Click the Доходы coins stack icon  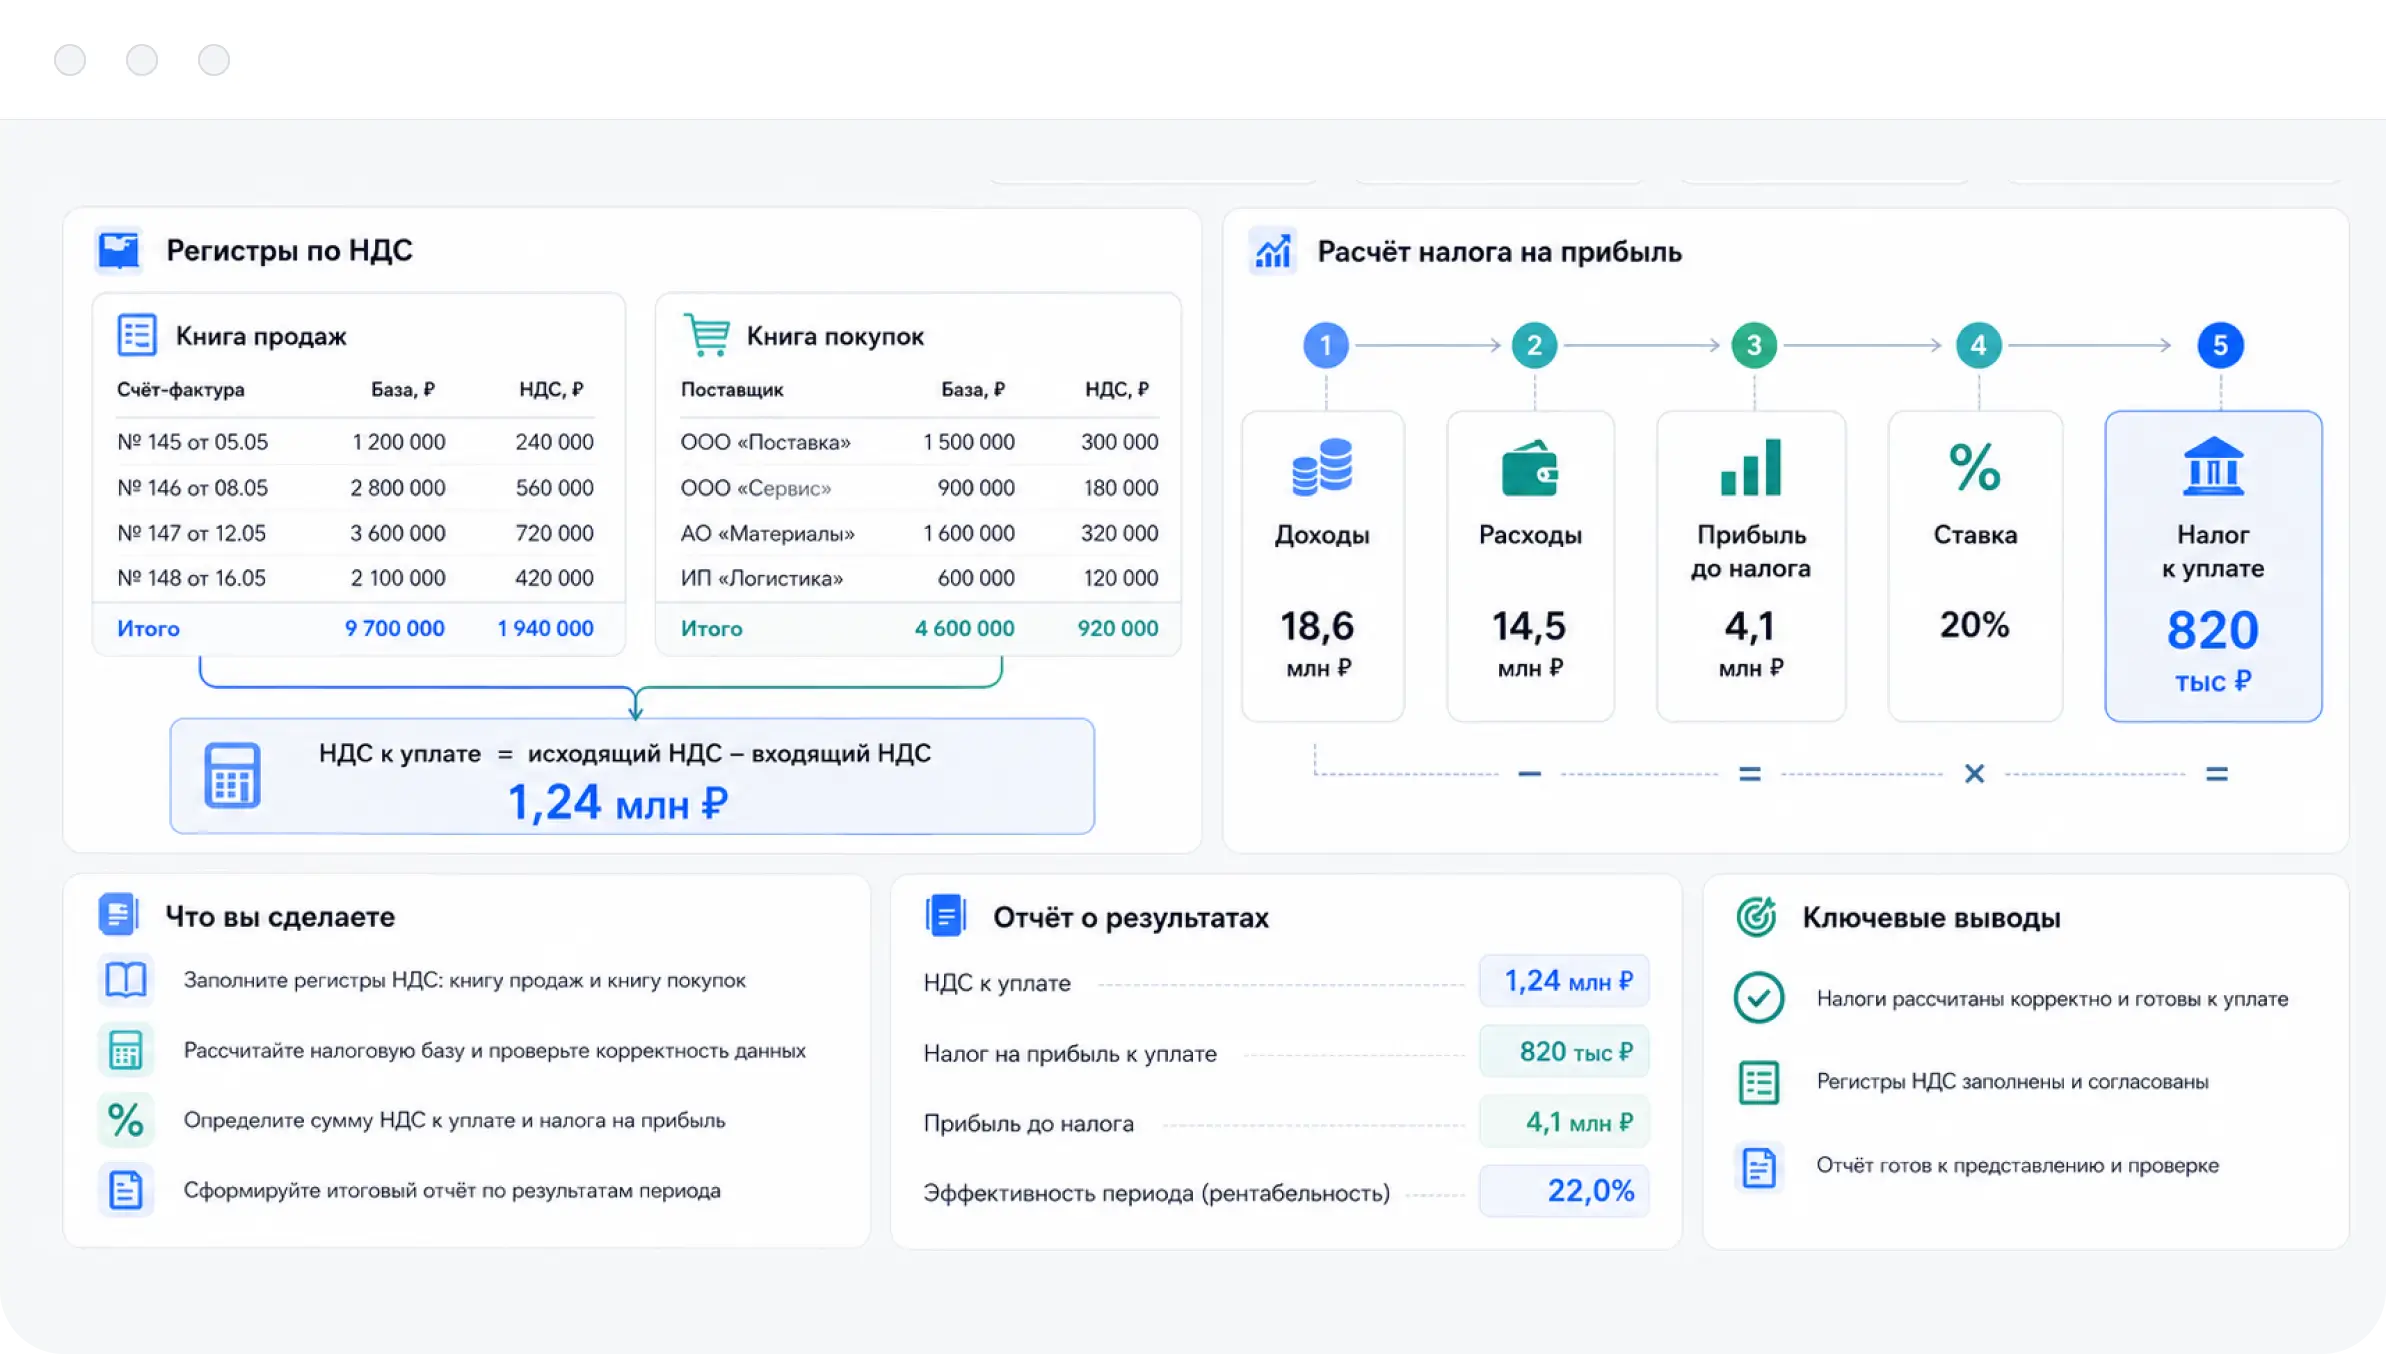point(1322,467)
